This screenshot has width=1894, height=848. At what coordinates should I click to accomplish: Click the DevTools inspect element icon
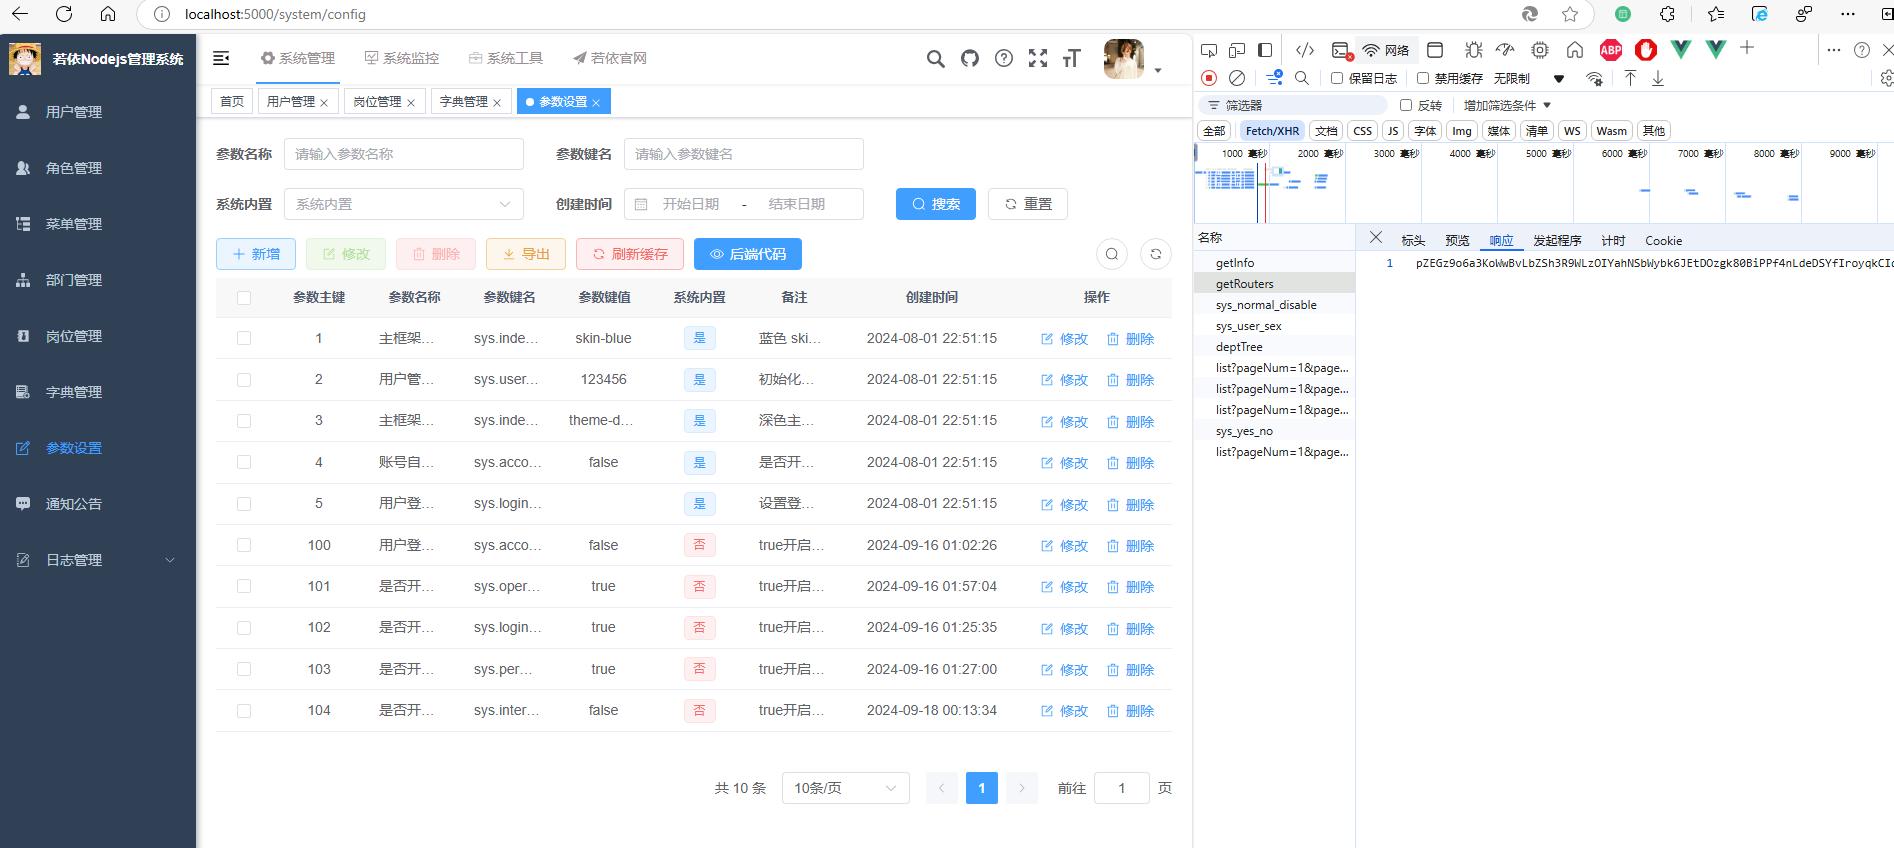click(1209, 50)
